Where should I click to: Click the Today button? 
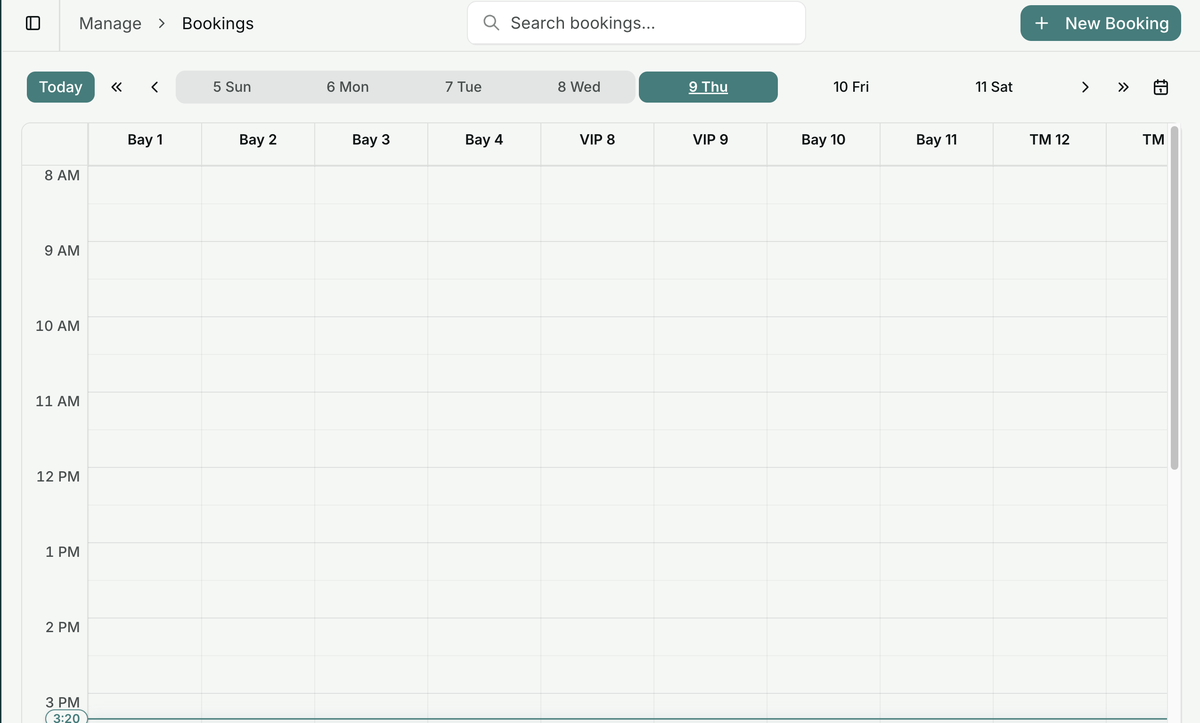tap(61, 87)
